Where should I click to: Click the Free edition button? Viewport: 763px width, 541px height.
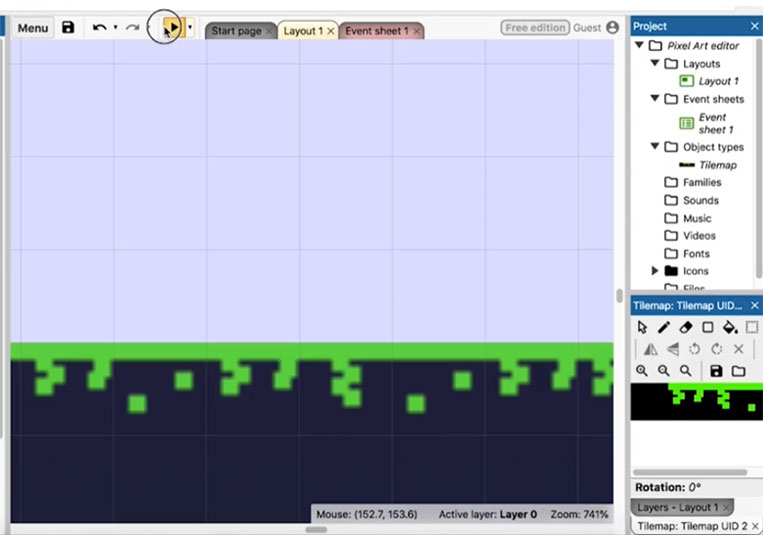pyautogui.click(x=535, y=28)
